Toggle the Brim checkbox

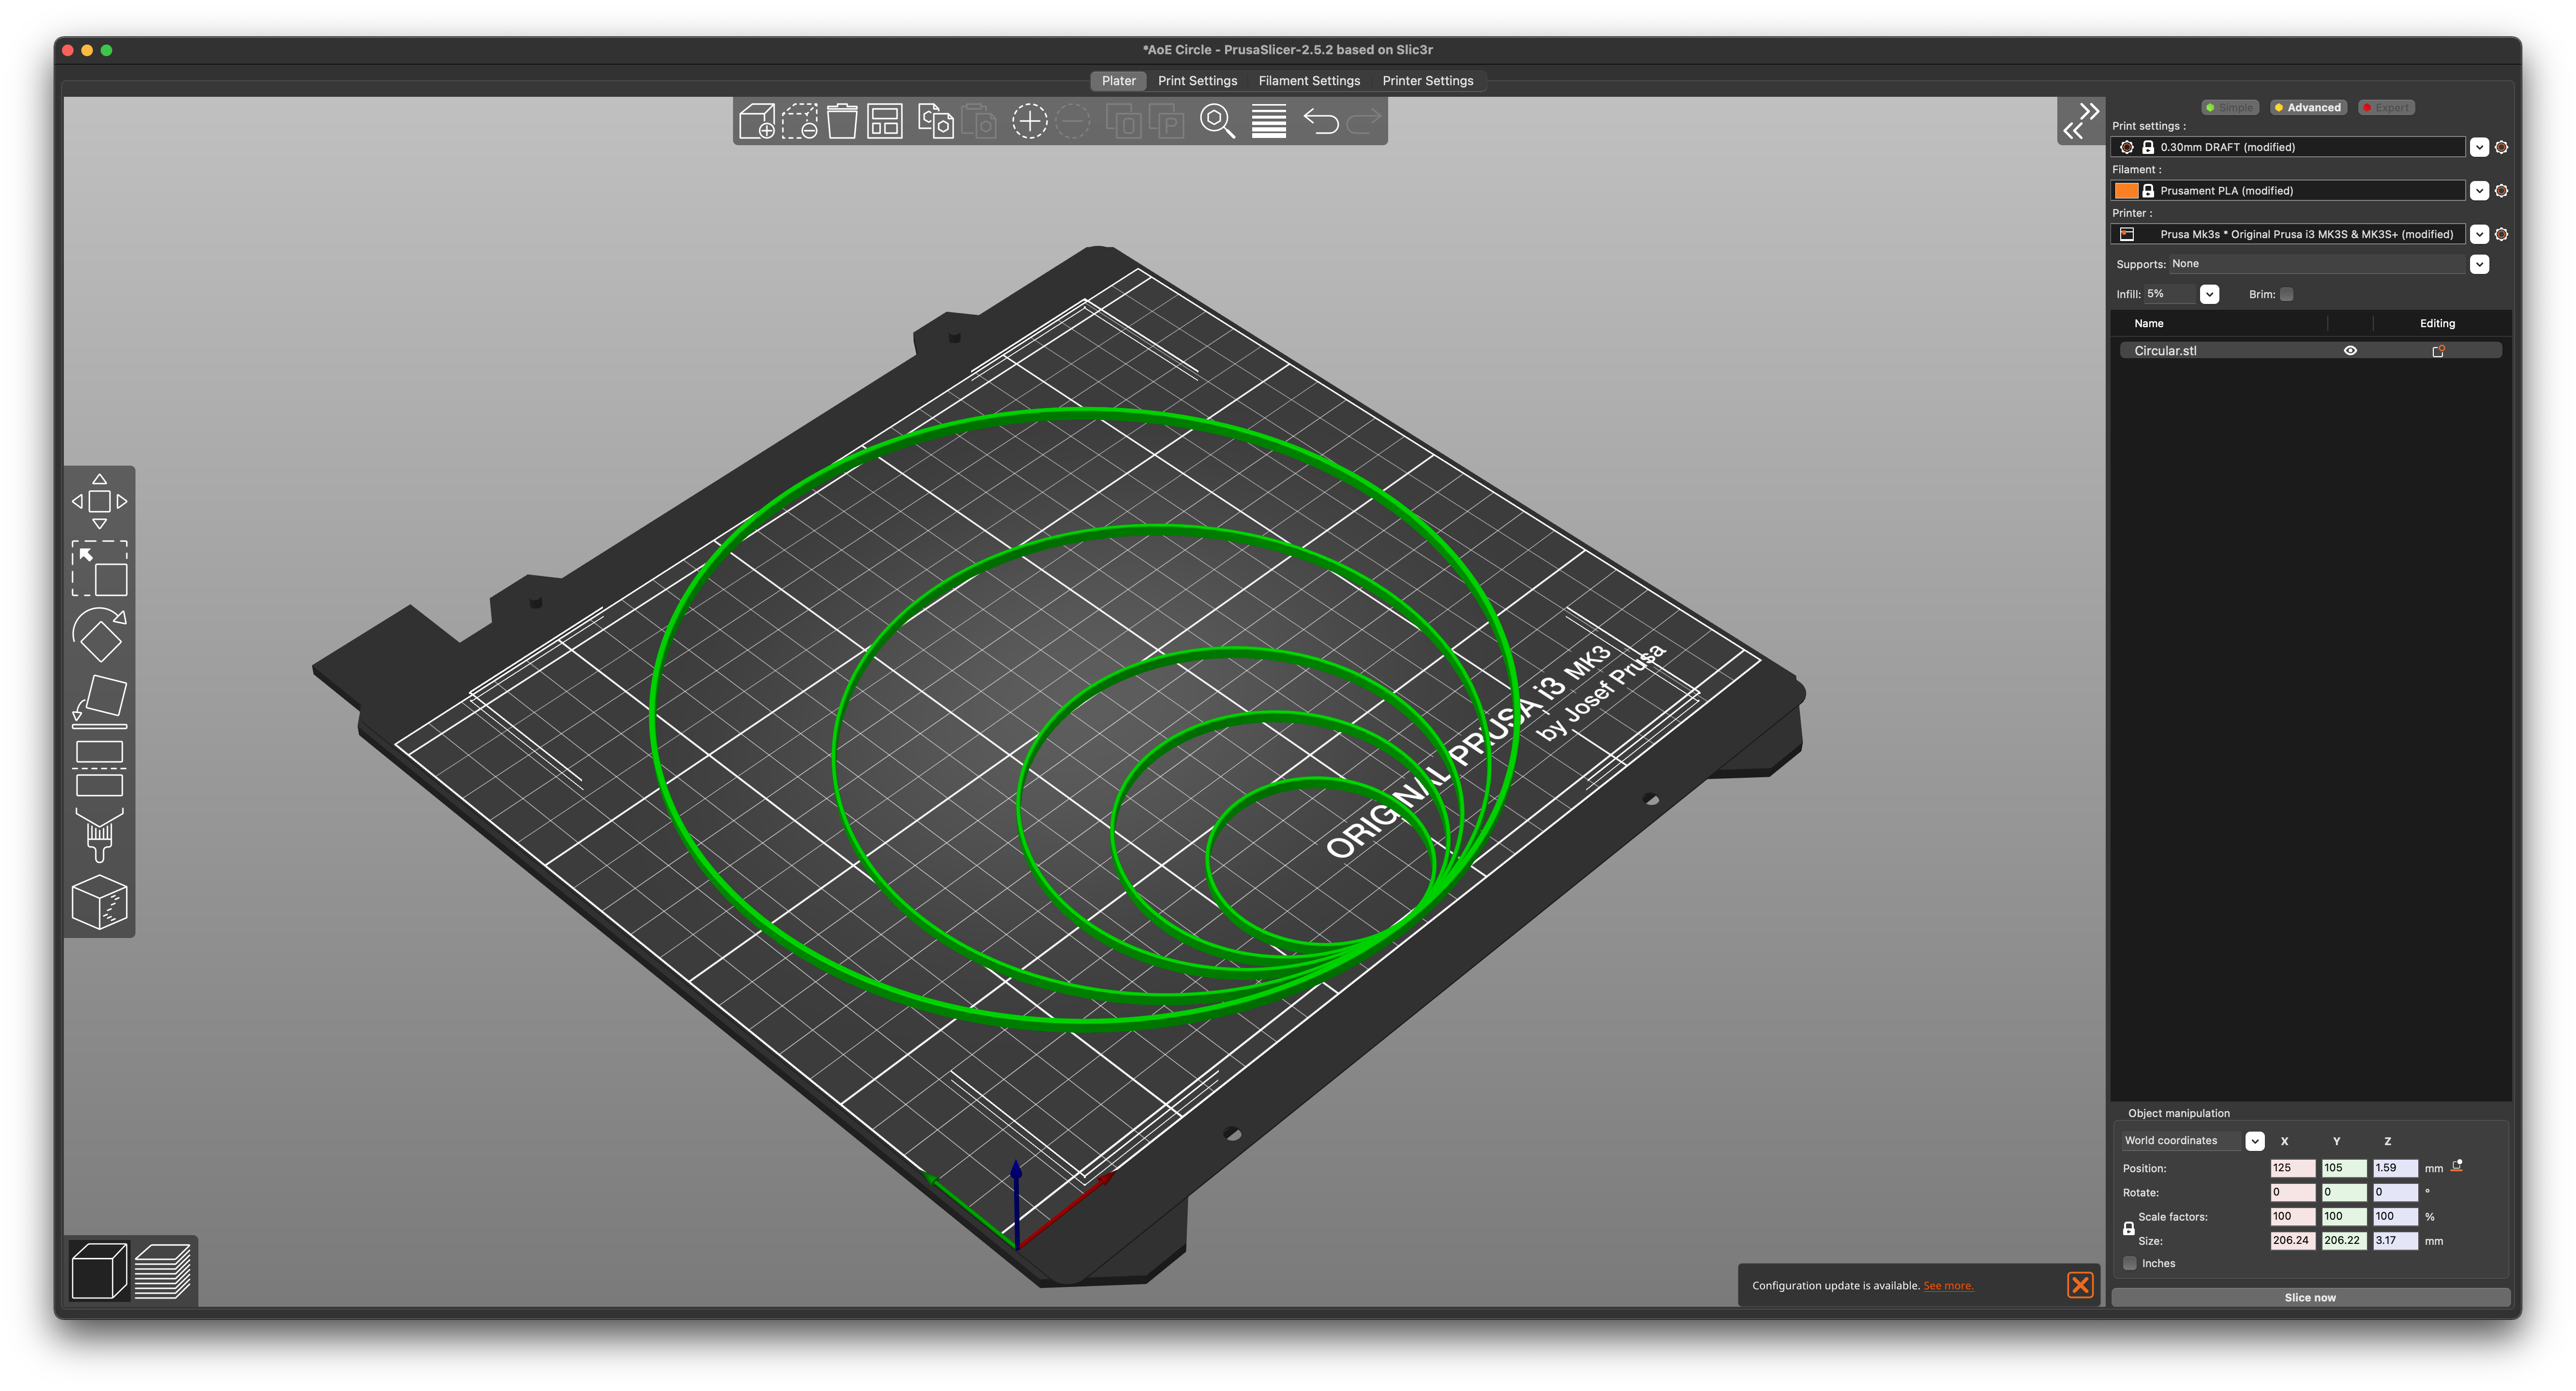pyautogui.click(x=2287, y=294)
